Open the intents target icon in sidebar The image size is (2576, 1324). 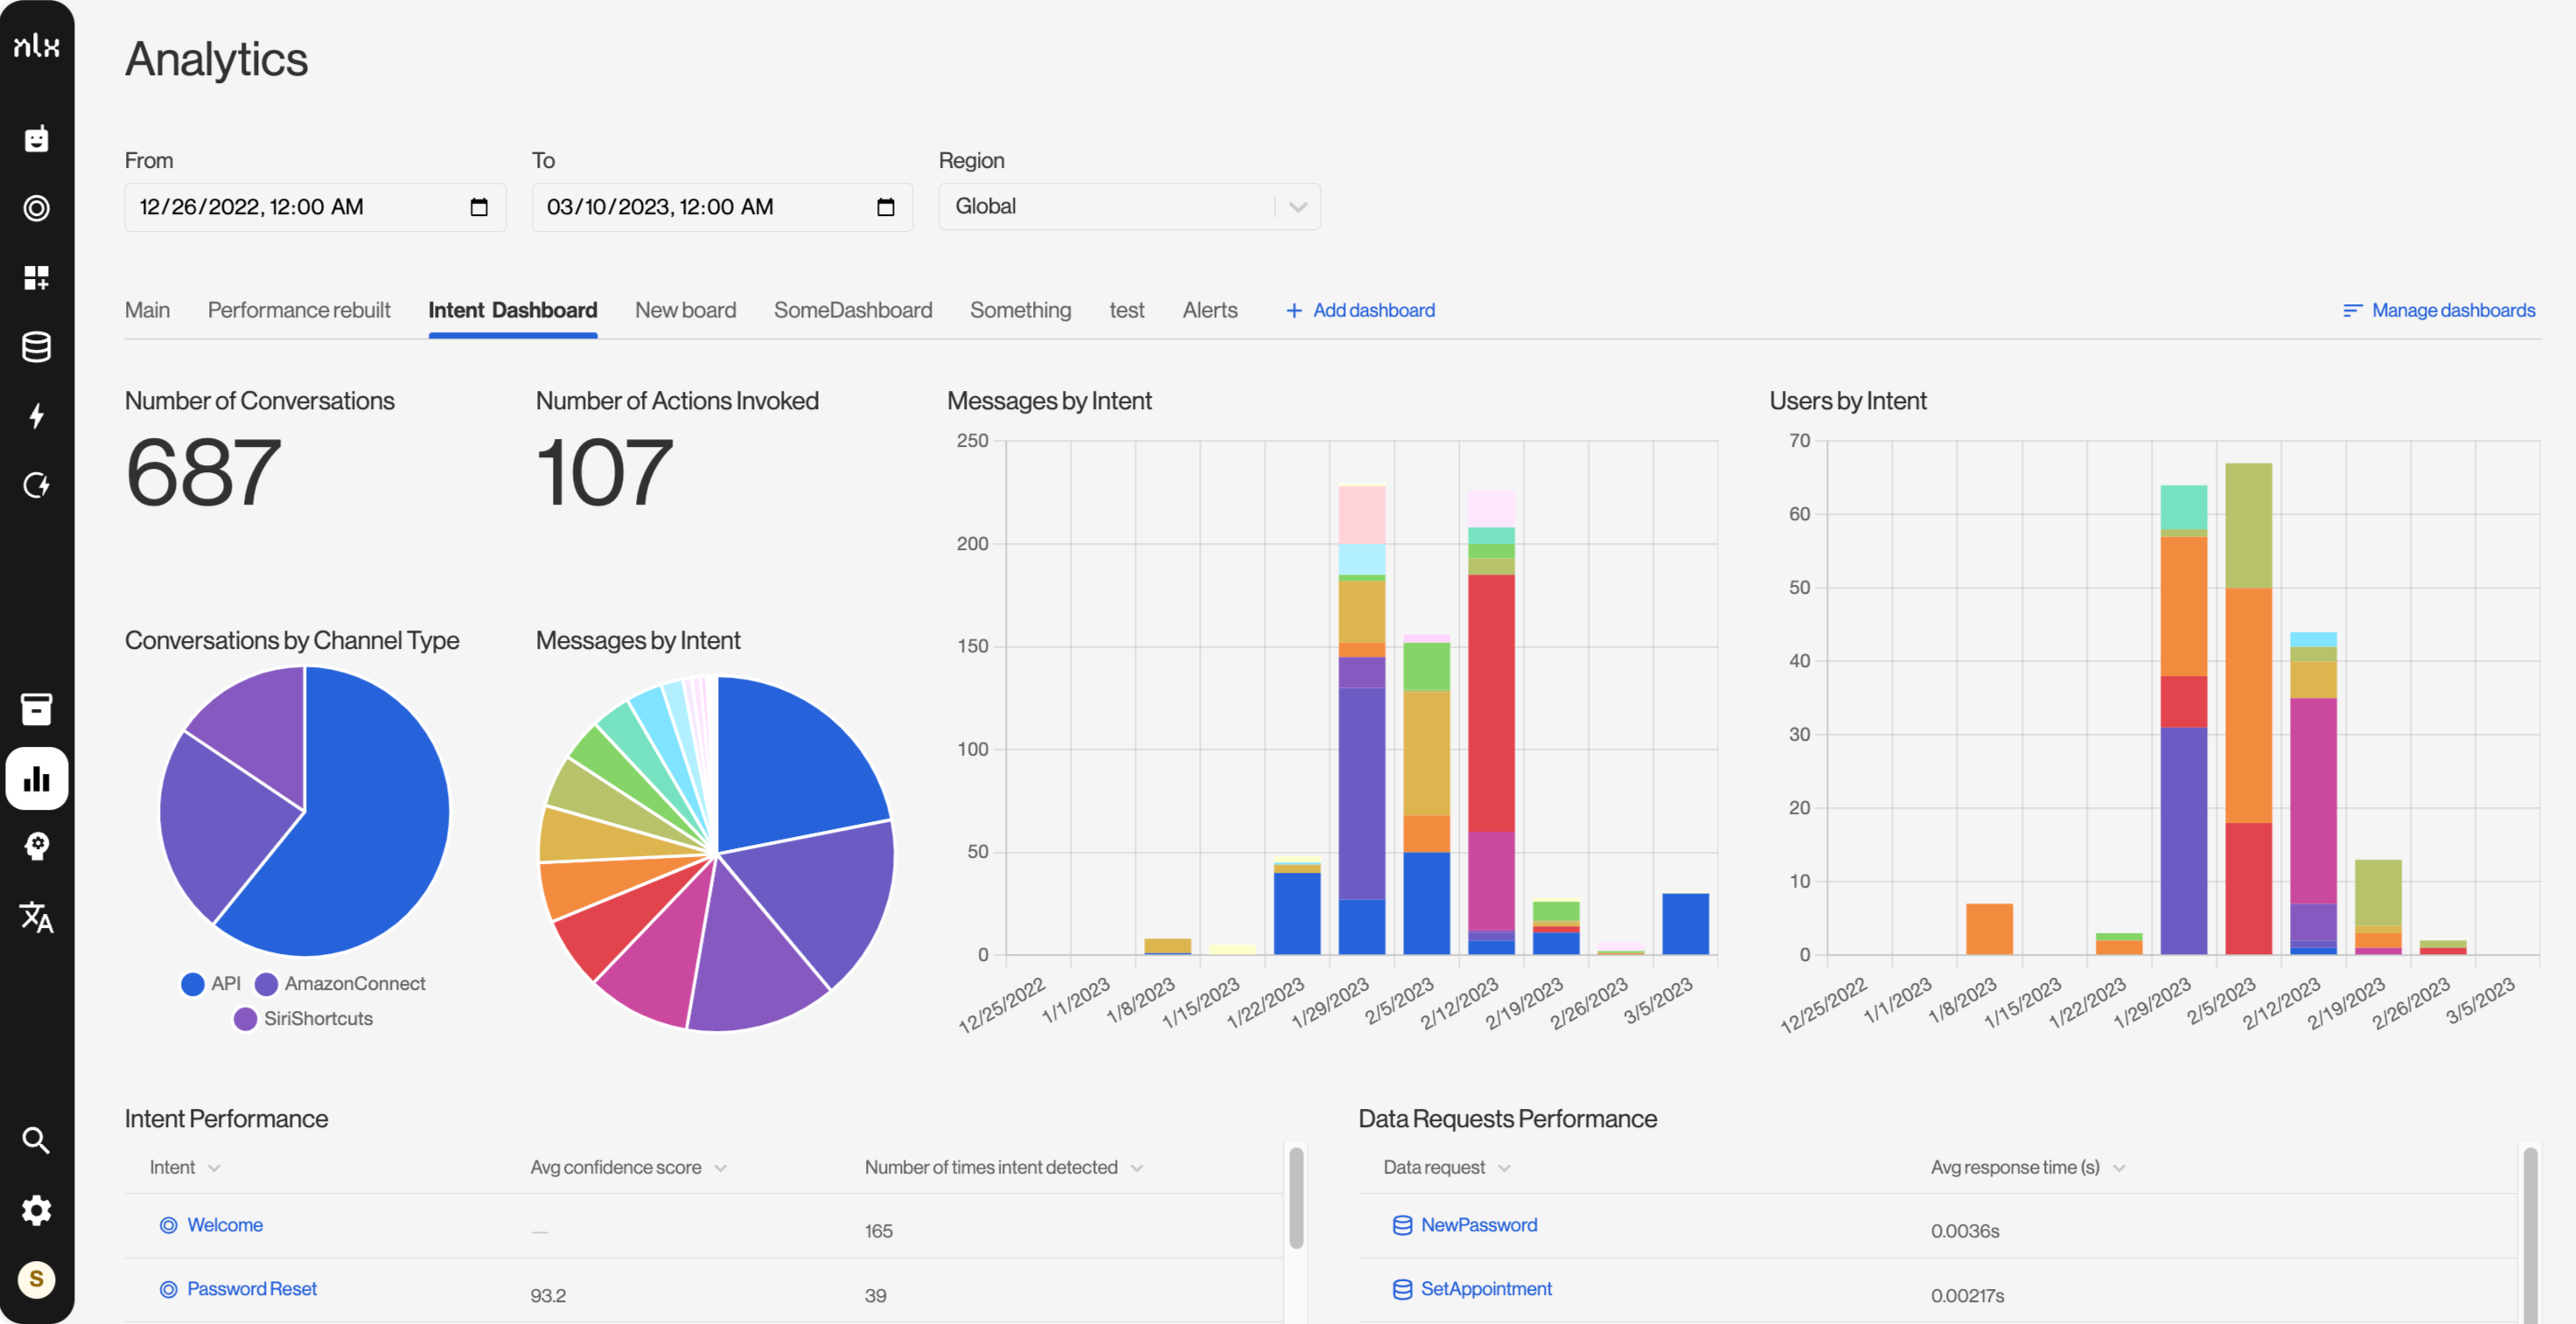point(37,208)
